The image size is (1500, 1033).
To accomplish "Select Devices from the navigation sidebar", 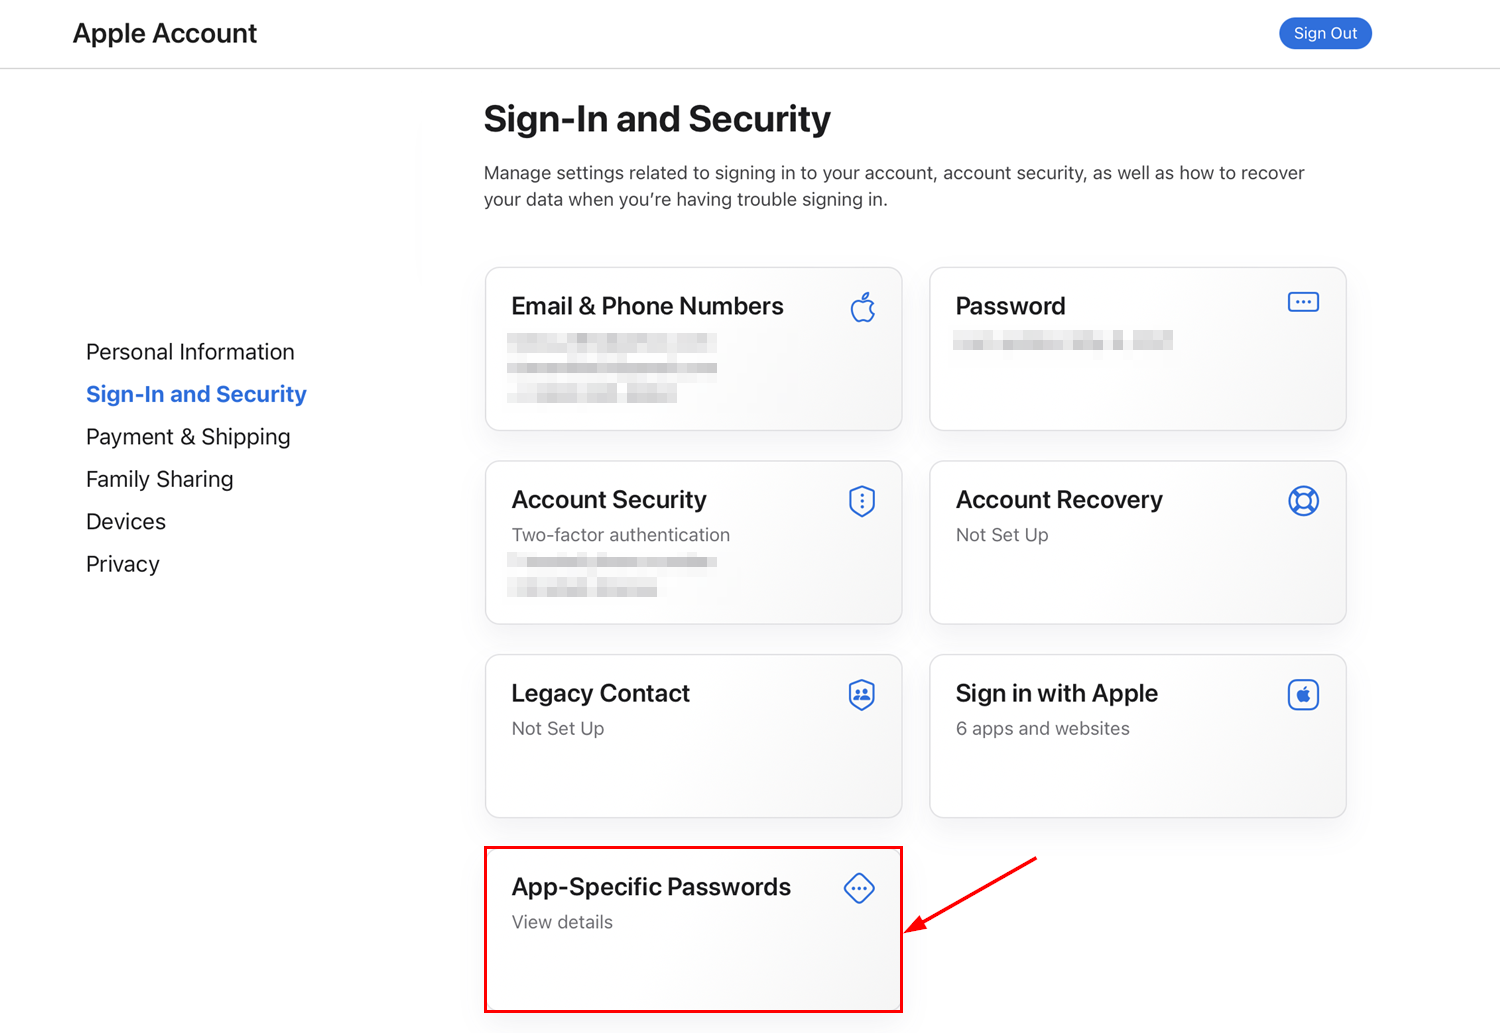I will [126, 521].
